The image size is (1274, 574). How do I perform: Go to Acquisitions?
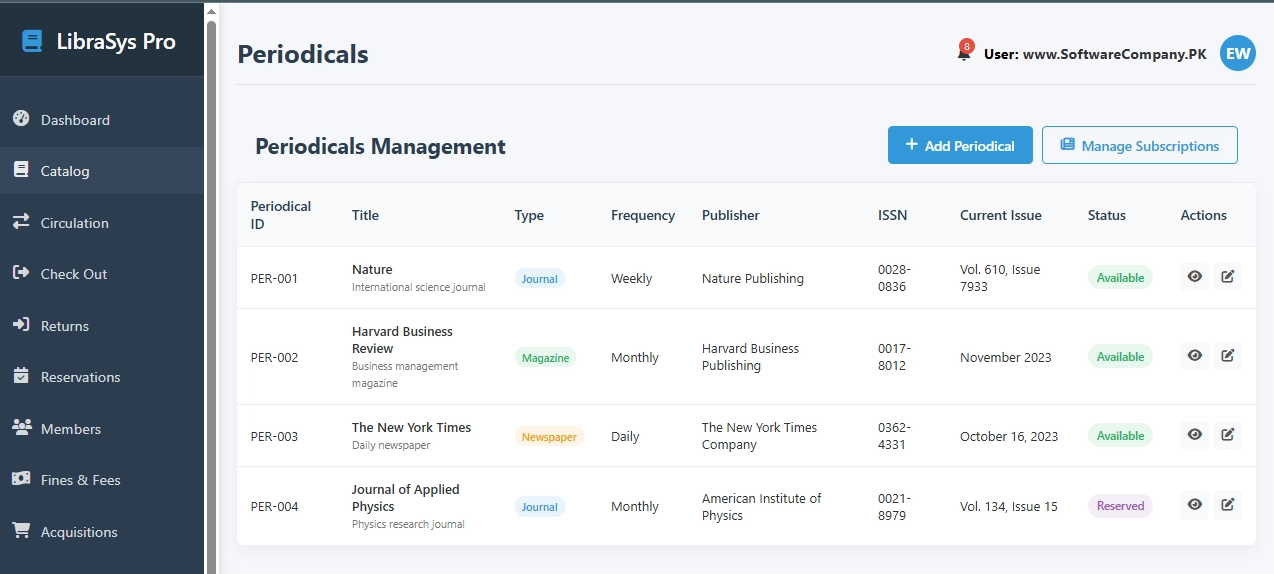102,532
